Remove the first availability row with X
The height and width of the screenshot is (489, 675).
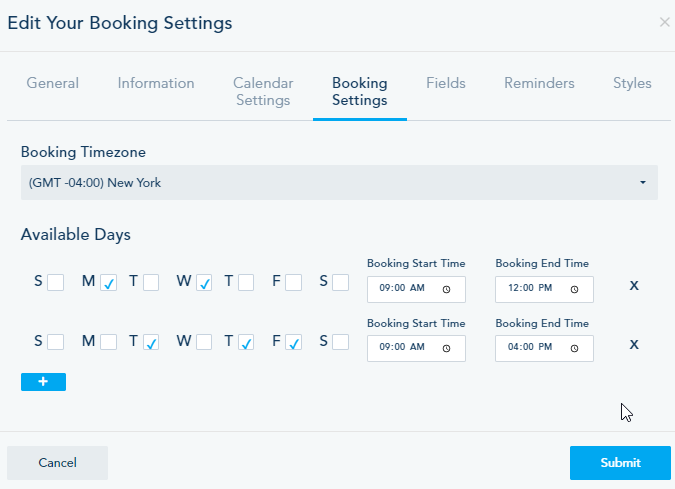(634, 286)
